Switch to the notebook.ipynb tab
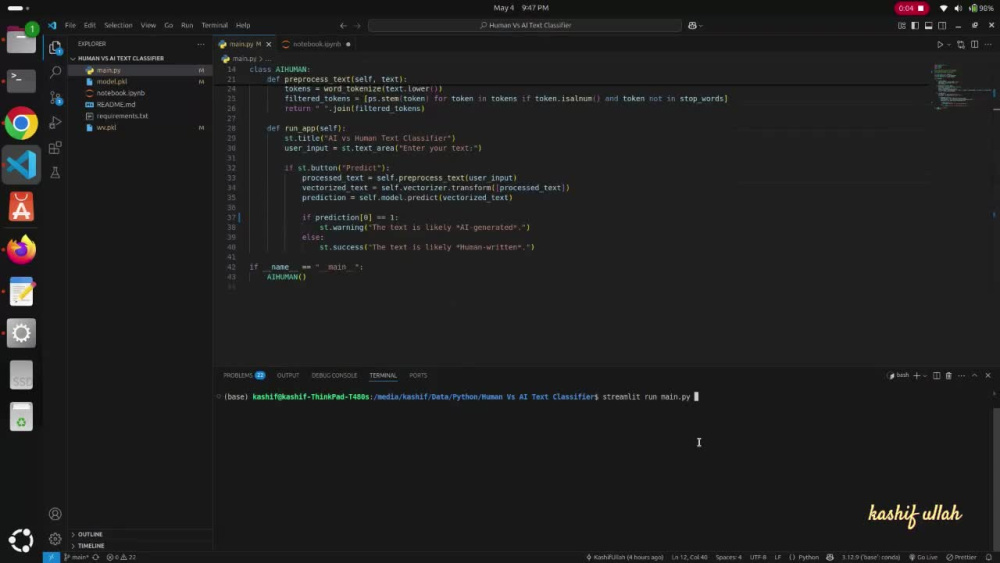This screenshot has height=563, width=1000. pos(316,45)
